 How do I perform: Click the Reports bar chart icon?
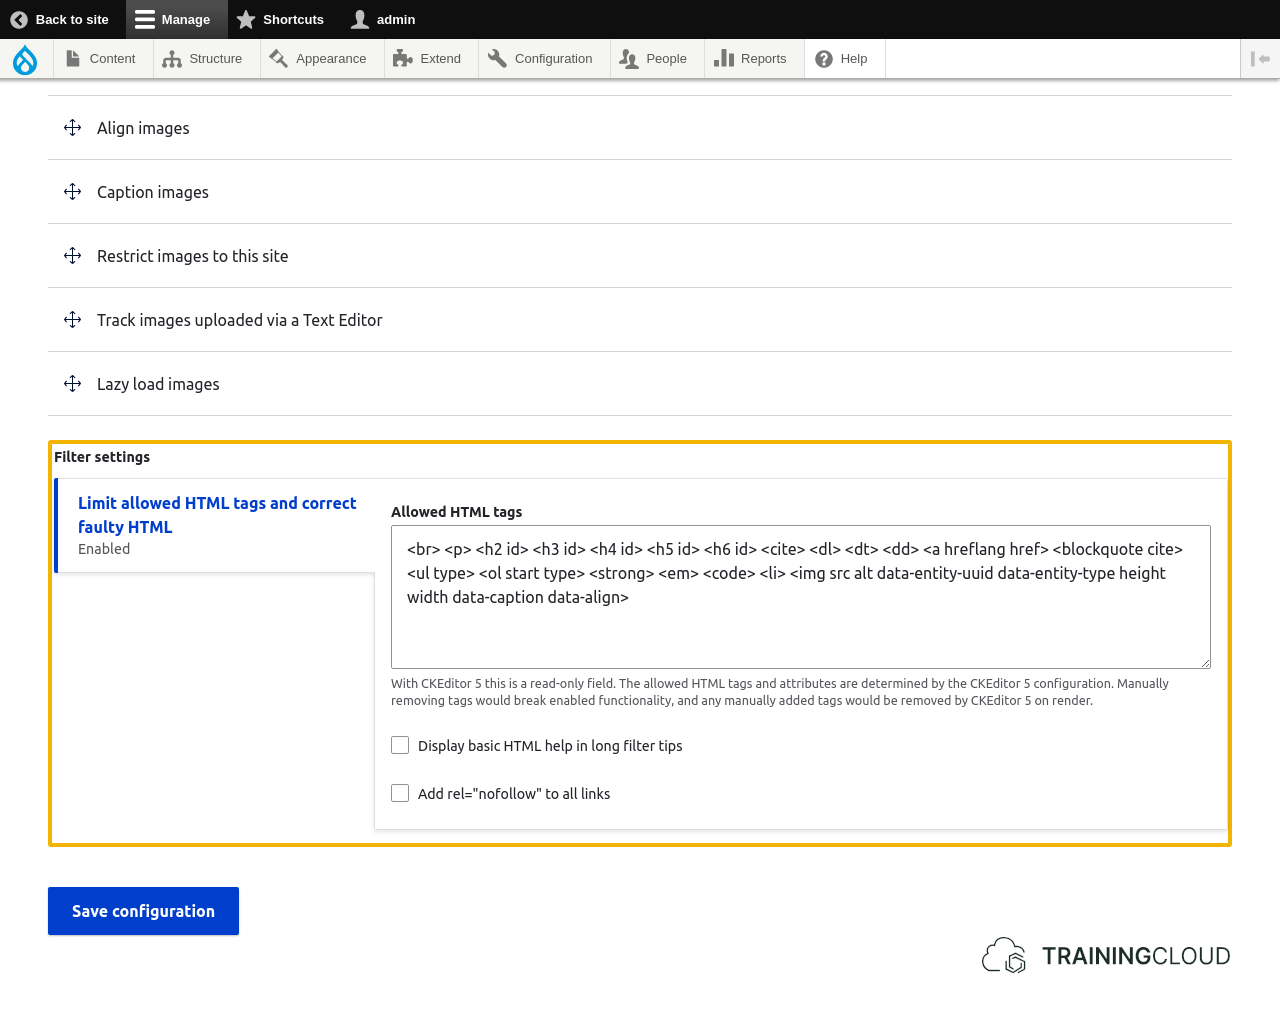tap(724, 59)
